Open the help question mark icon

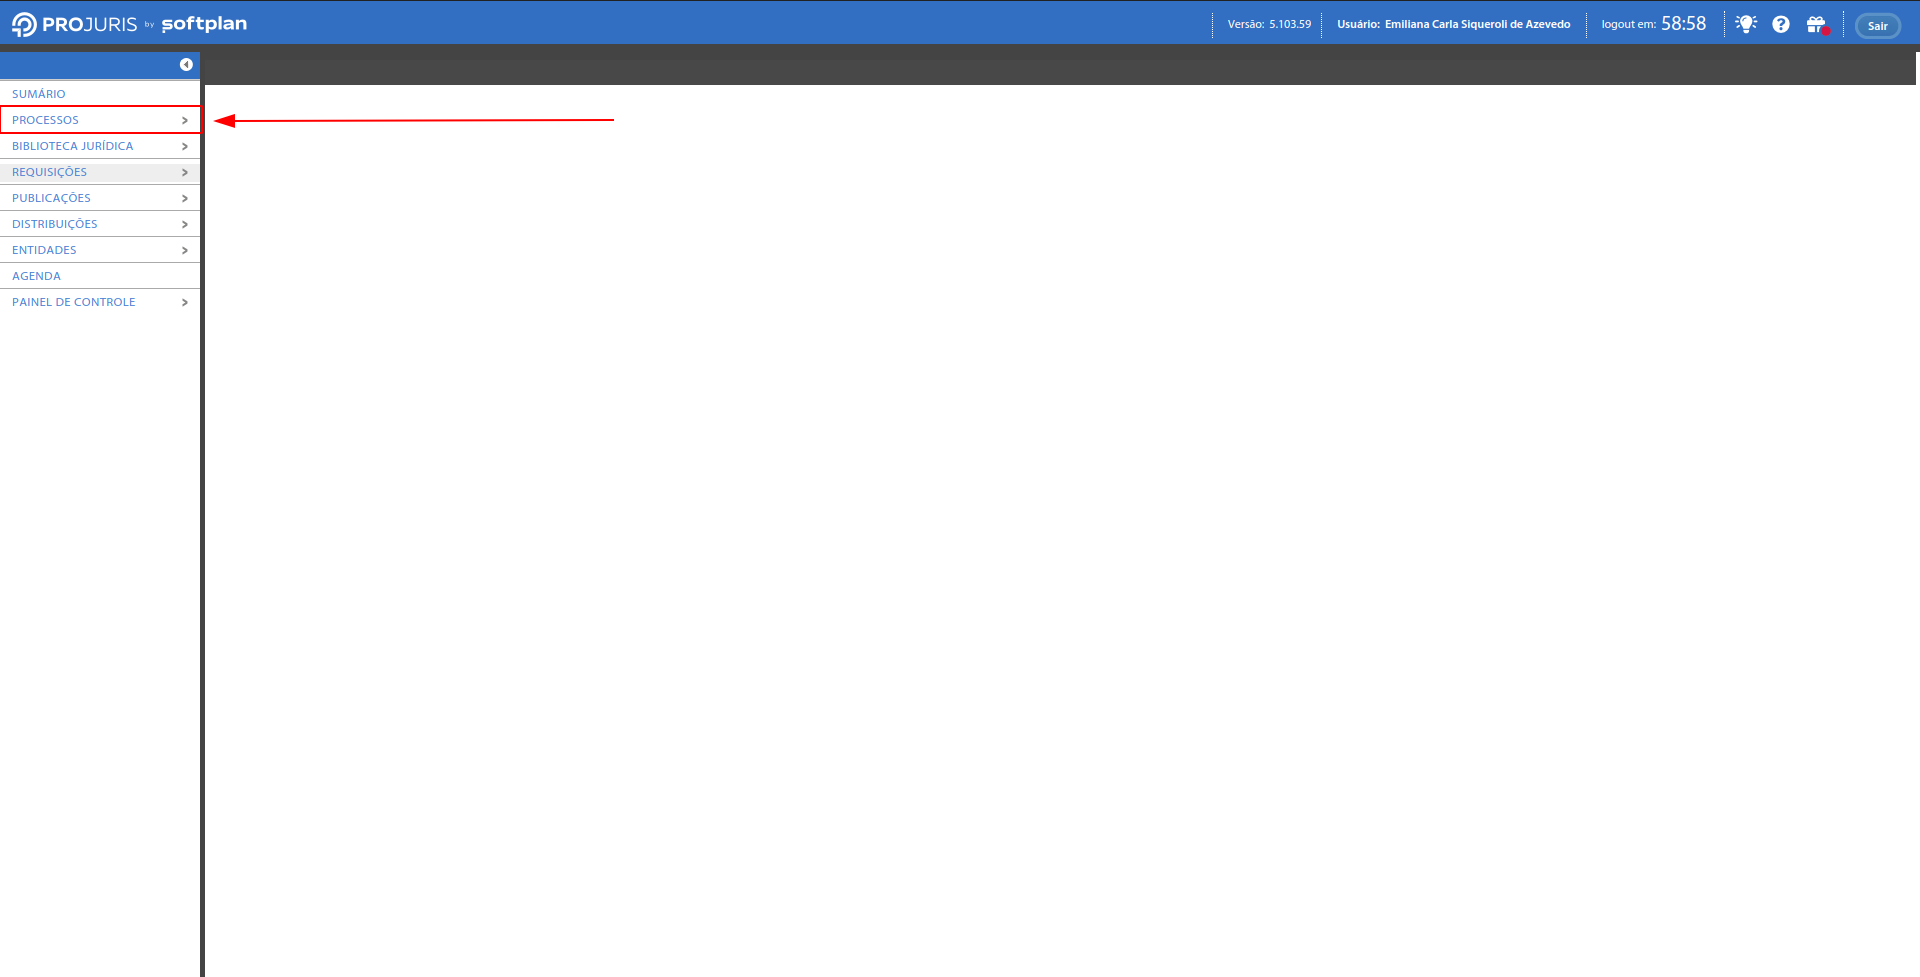tap(1781, 24)
